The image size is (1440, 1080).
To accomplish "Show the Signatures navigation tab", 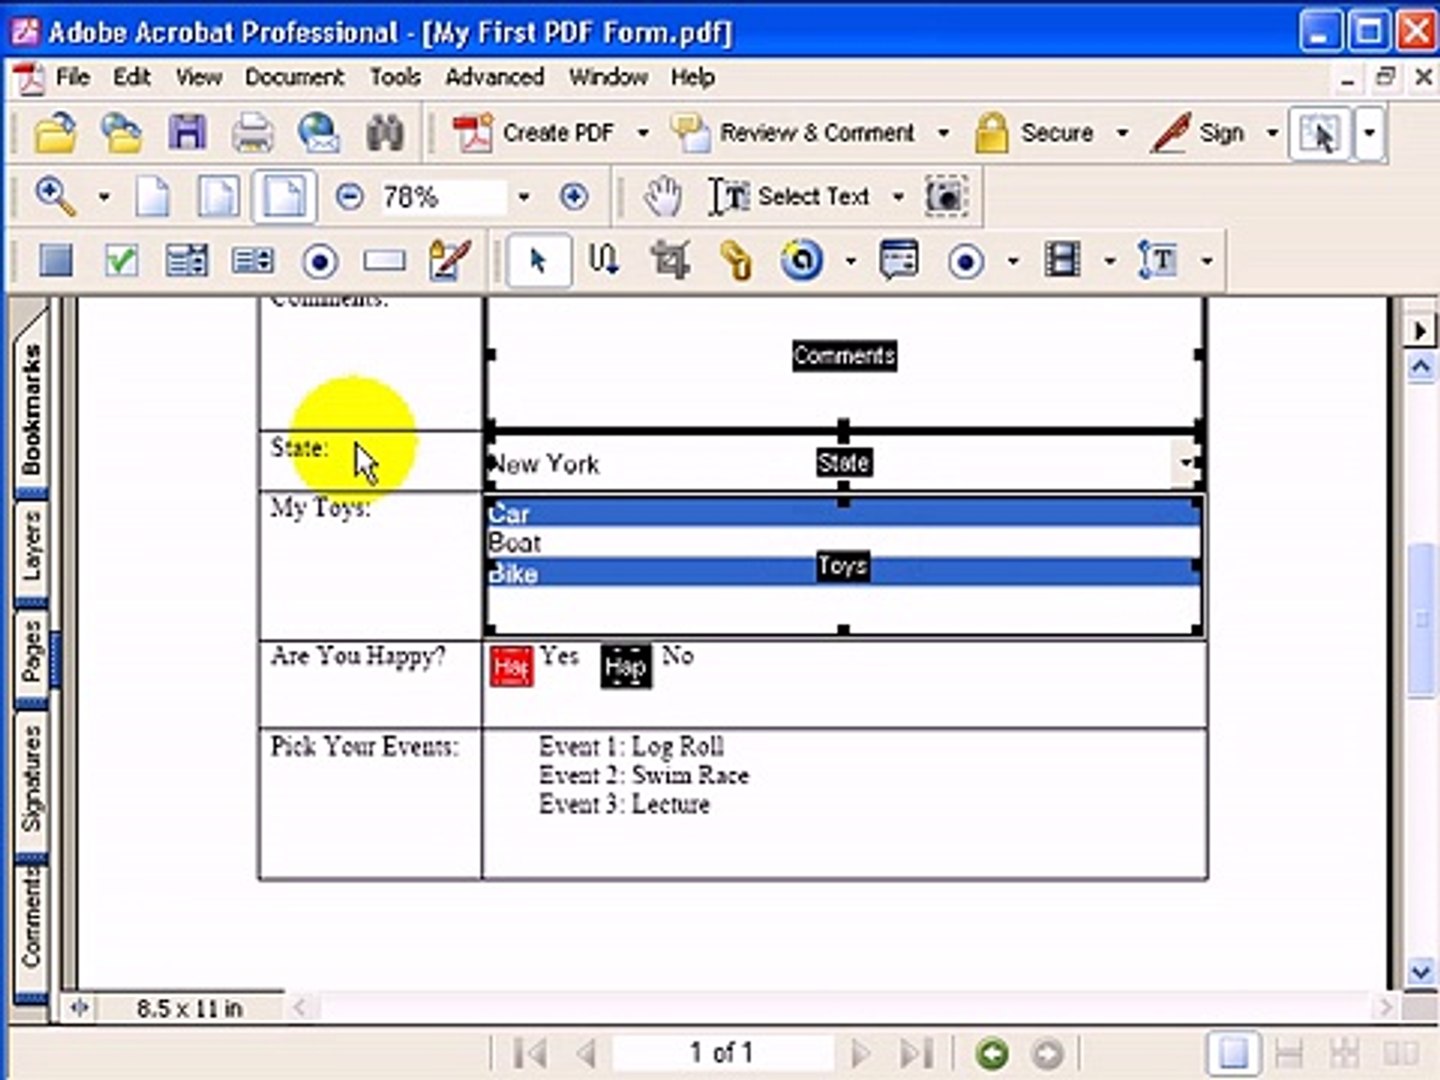I will click(31, 779).
